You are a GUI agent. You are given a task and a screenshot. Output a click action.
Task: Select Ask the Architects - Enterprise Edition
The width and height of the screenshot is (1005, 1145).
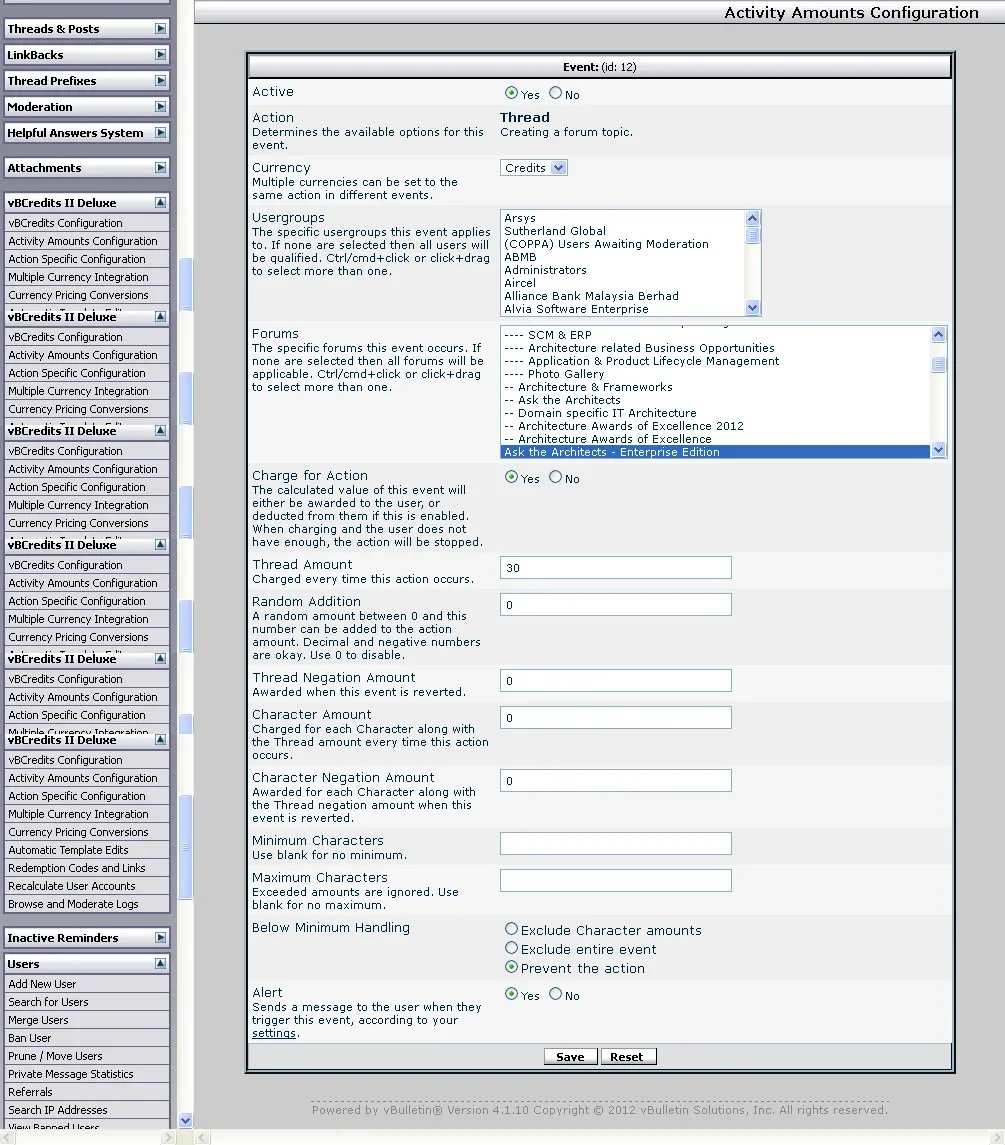click(716, 452)
